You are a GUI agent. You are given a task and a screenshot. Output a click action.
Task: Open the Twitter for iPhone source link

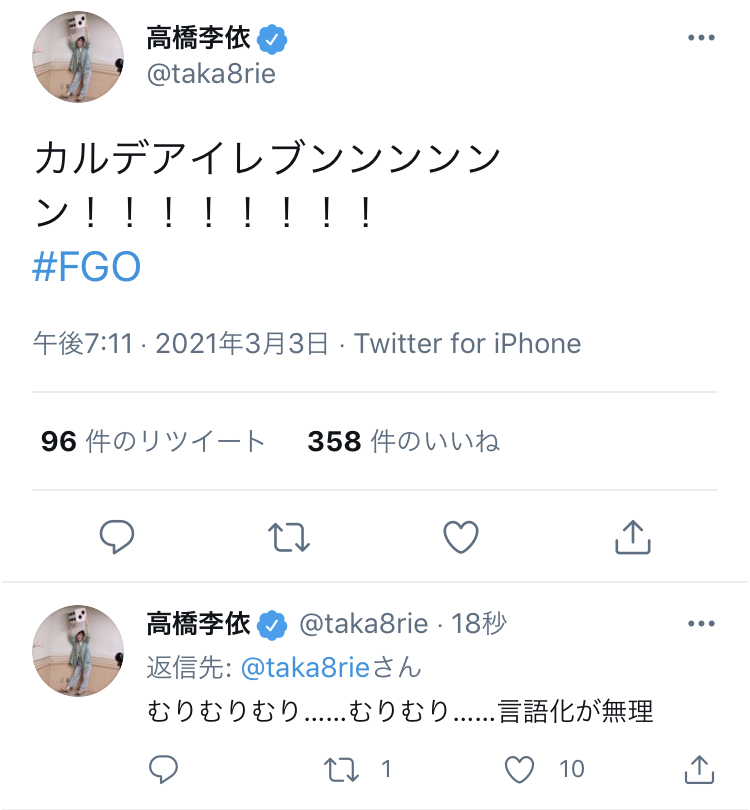click(x=467, y=344)
